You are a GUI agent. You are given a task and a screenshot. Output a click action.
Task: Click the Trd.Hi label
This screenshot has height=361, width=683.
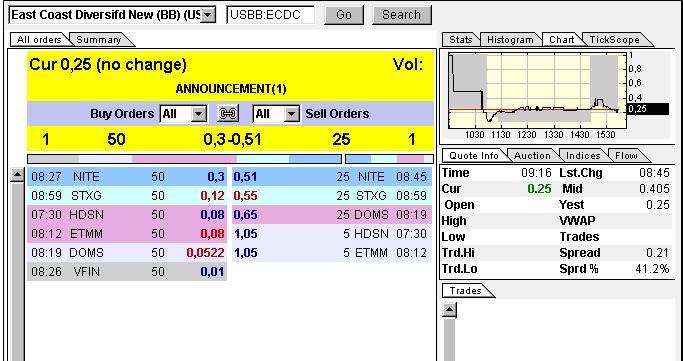click(457, 253)
